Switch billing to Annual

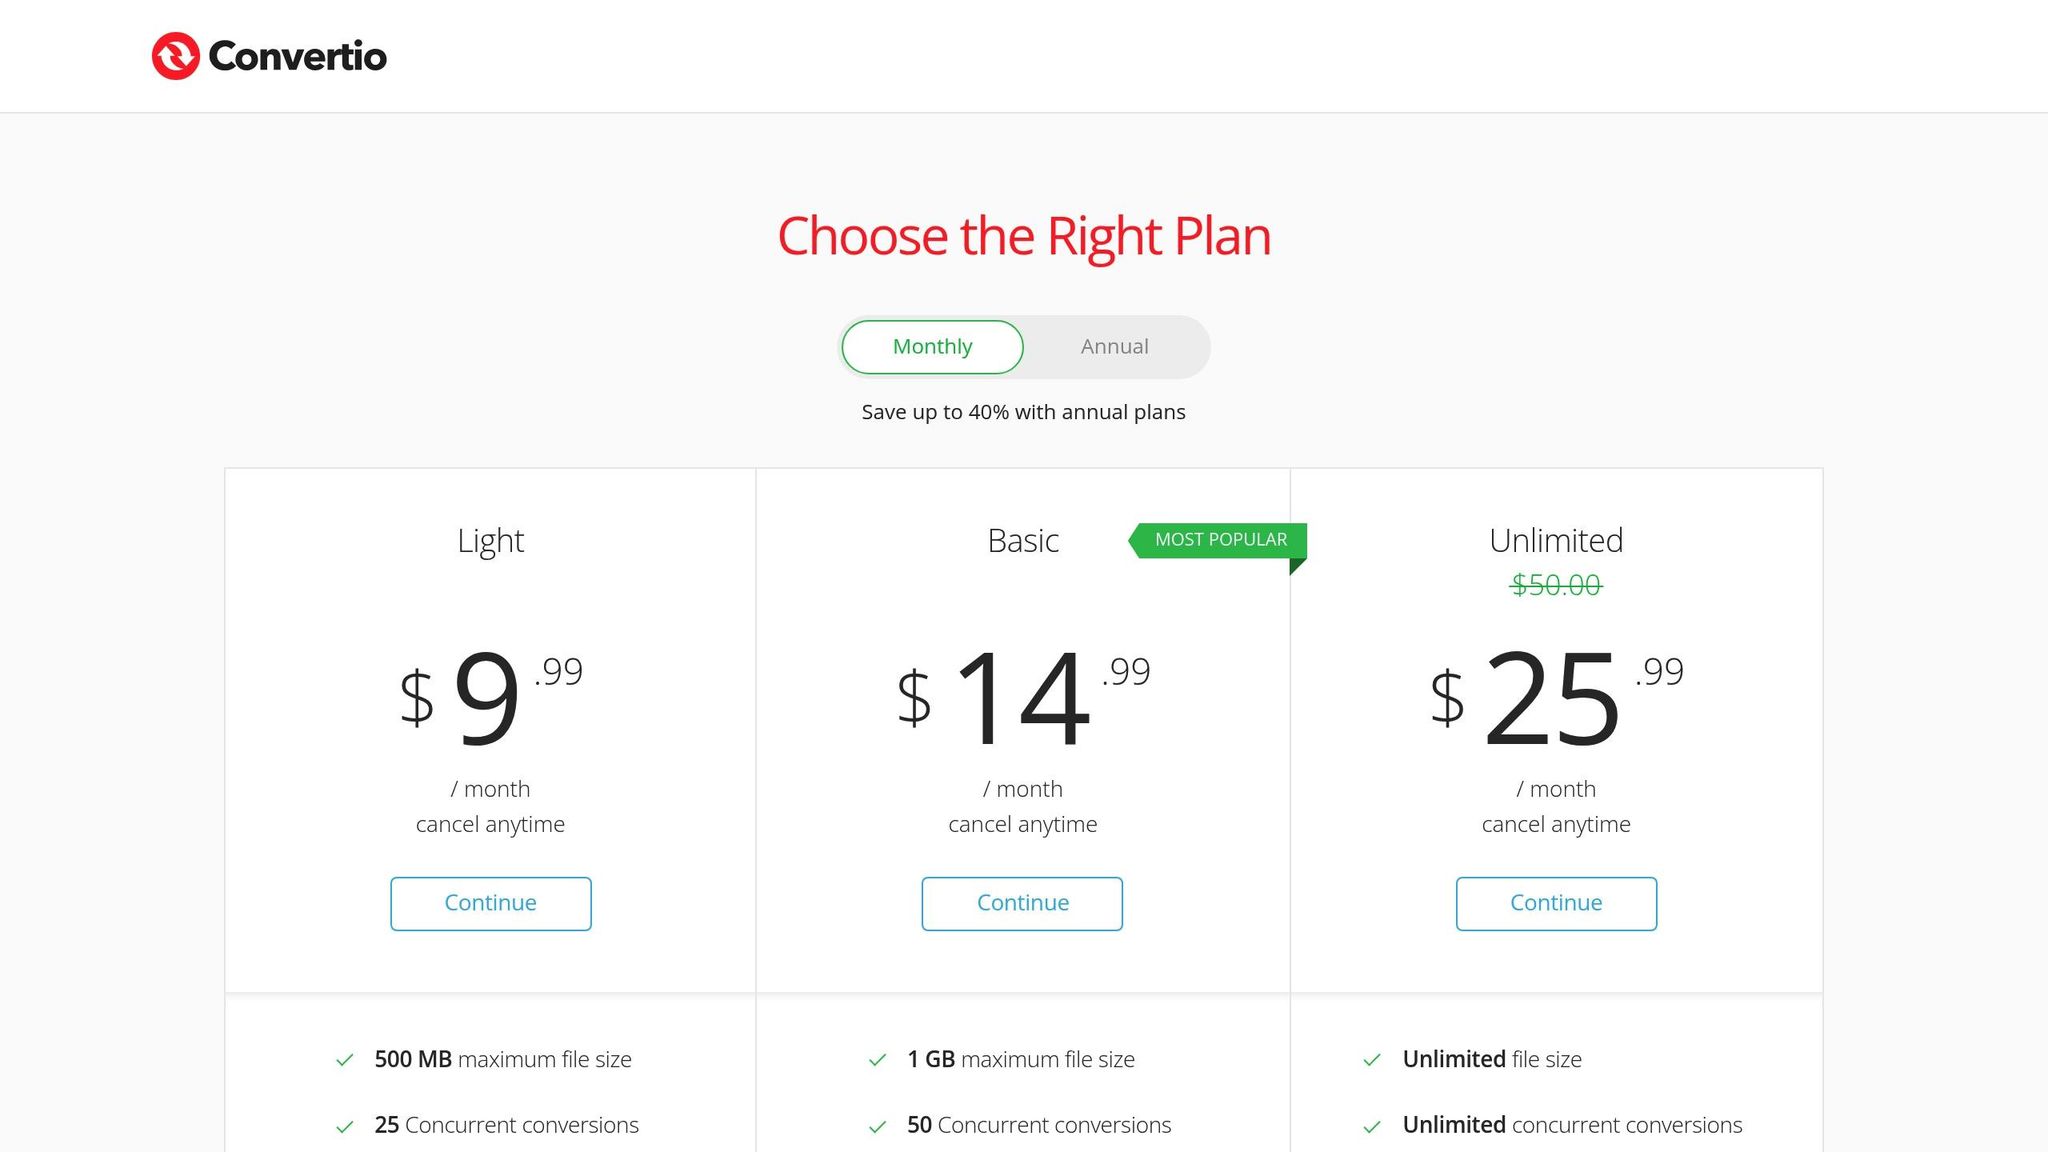point(1114,347)
